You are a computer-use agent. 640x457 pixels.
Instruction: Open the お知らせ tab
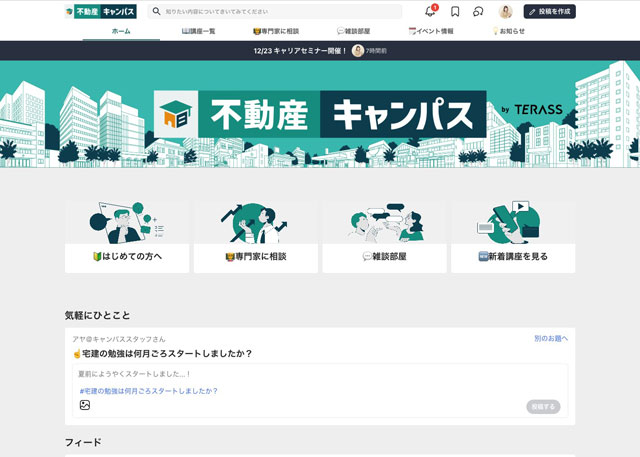[x=508, y=31]
